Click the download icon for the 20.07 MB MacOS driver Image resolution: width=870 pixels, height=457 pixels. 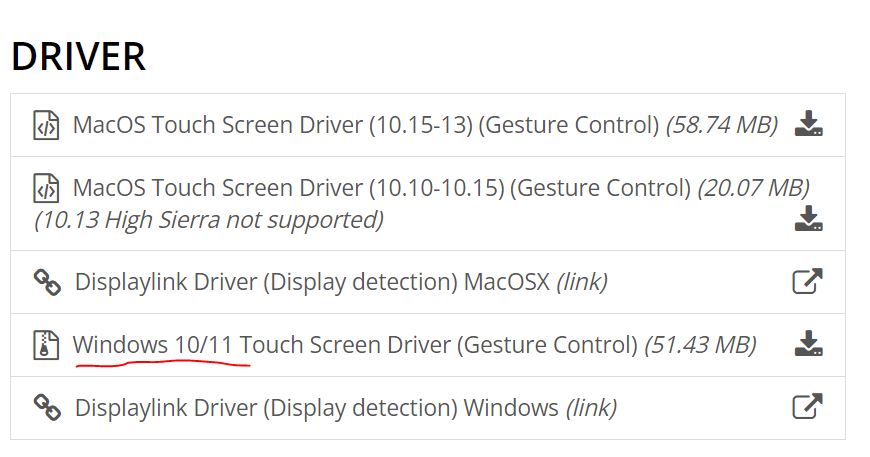click(808, 219)
